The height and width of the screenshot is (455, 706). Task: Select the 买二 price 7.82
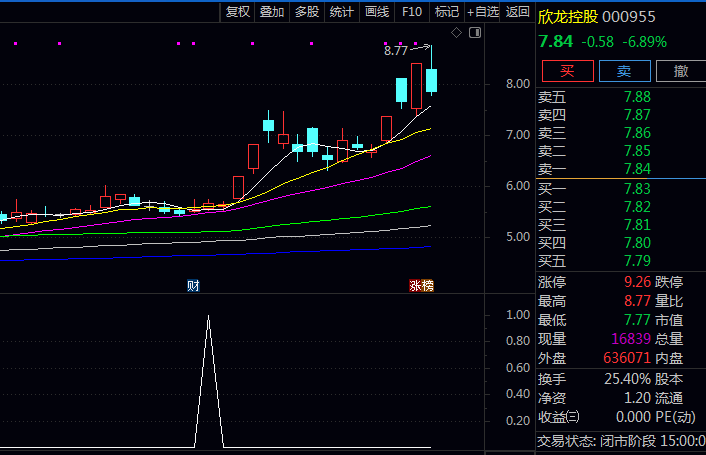click(637, 207)
